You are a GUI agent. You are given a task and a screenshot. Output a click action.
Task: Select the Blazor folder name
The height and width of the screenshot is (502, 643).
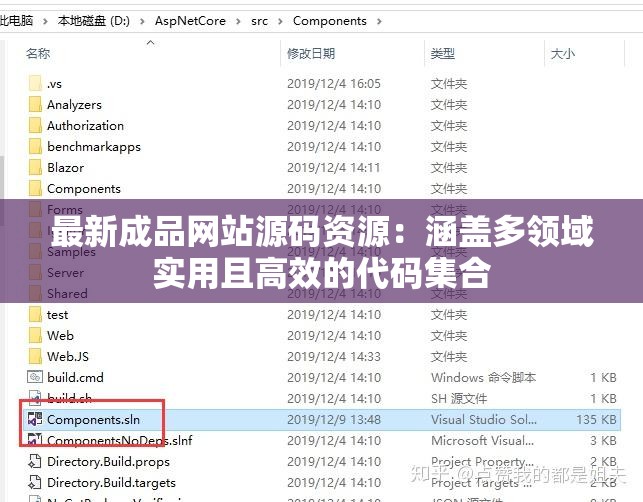click(66, 167)
